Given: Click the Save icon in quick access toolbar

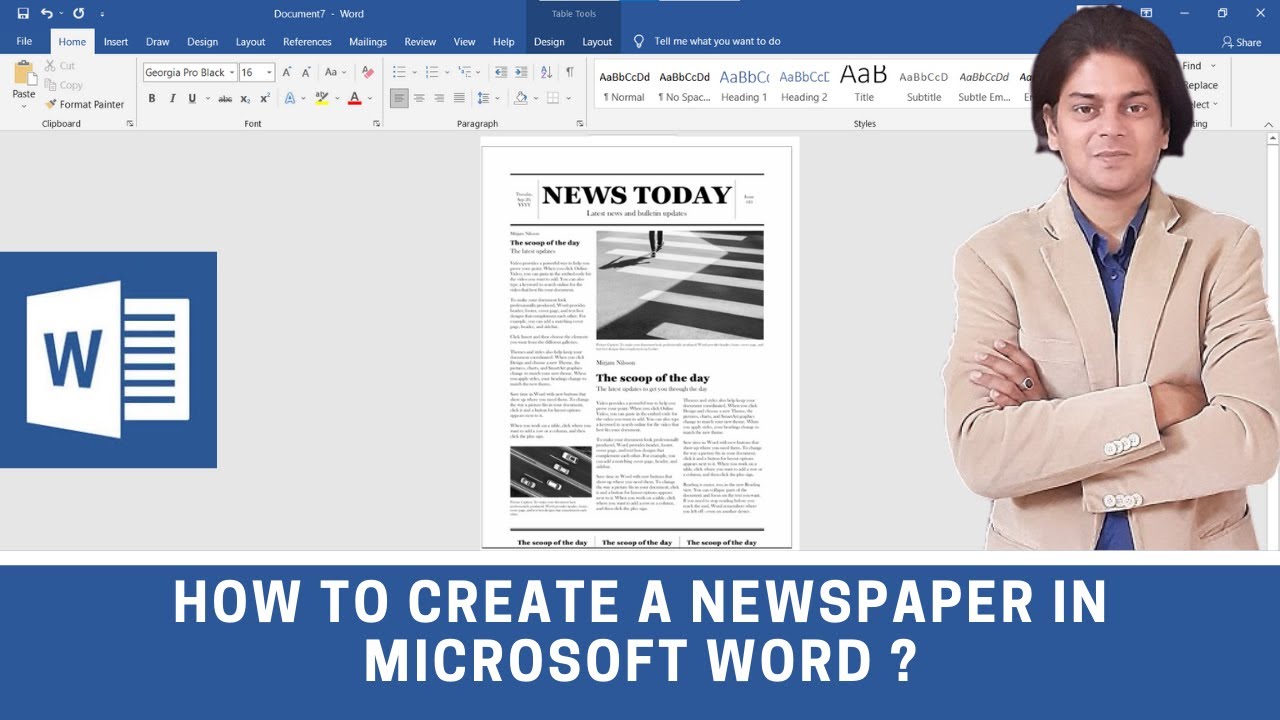Looking at the screenshot, I should pyautogui.click(x=23, y=13).
